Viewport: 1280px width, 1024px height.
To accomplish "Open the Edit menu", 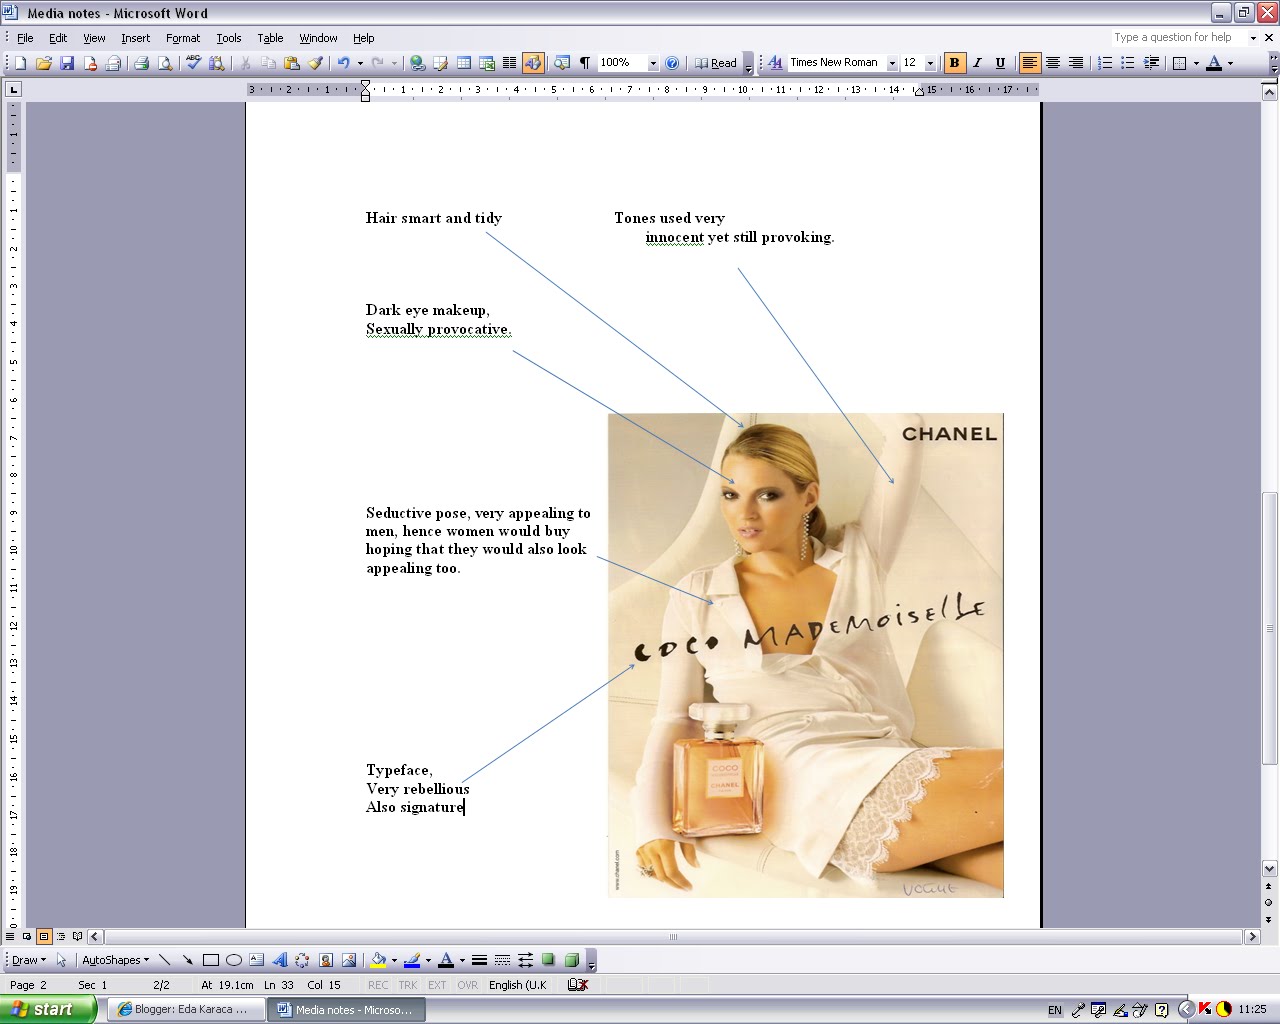I will click(x=58, y=38).
